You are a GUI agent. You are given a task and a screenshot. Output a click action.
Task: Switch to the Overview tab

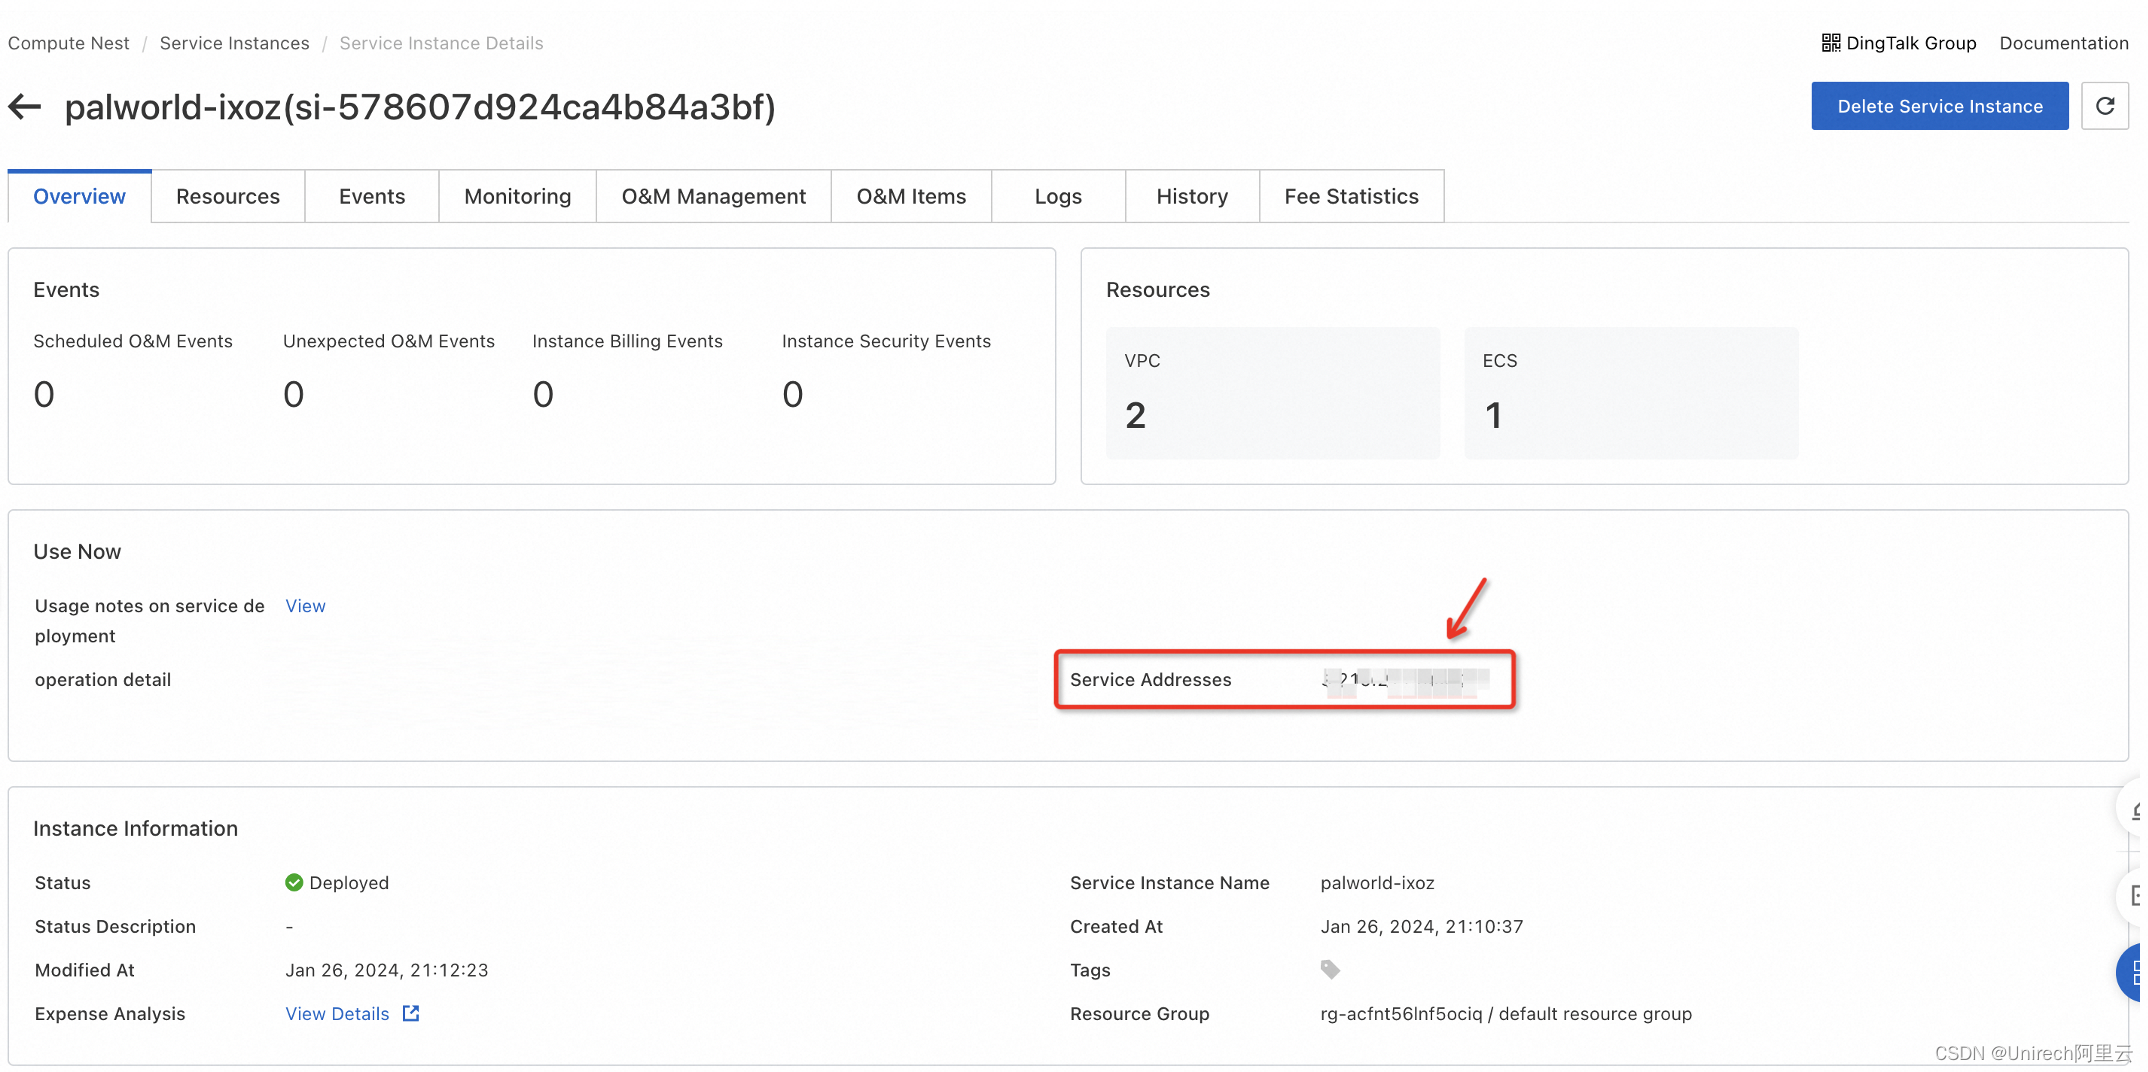[x=80, y=196]
